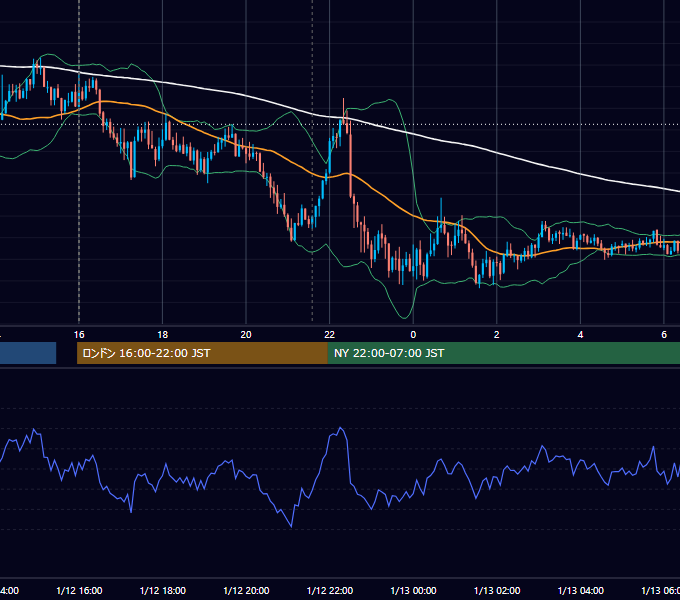Click the "4" hour label on the upper time axis
The image size is (680, 600).
click(x=580, y=335)
